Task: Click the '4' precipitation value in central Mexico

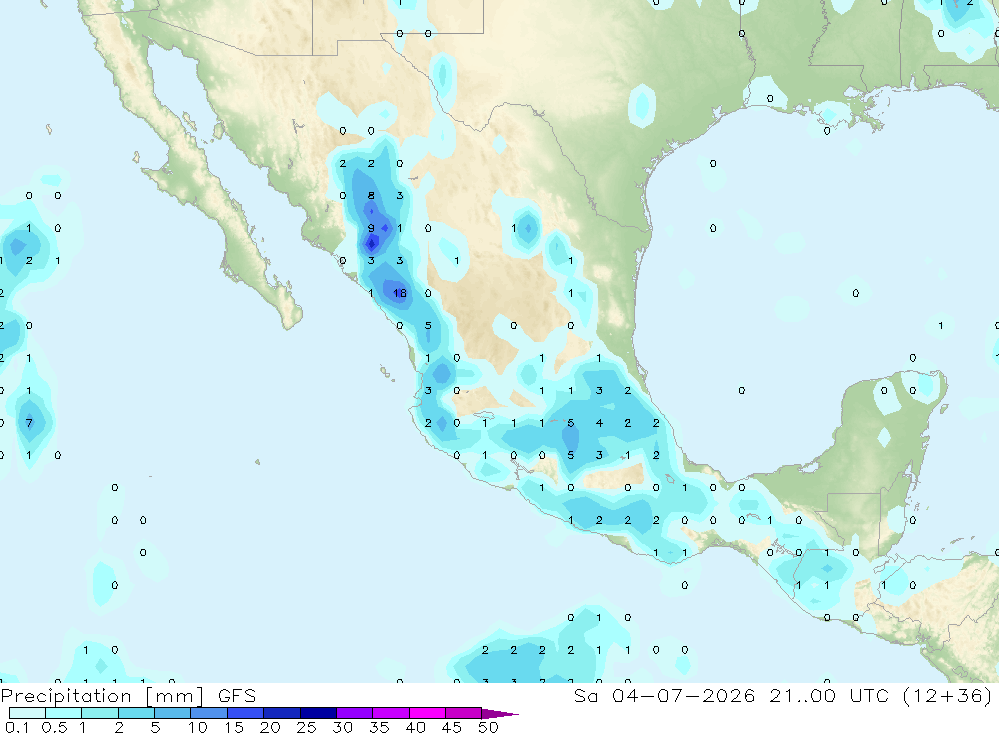Action: (599, 423)
